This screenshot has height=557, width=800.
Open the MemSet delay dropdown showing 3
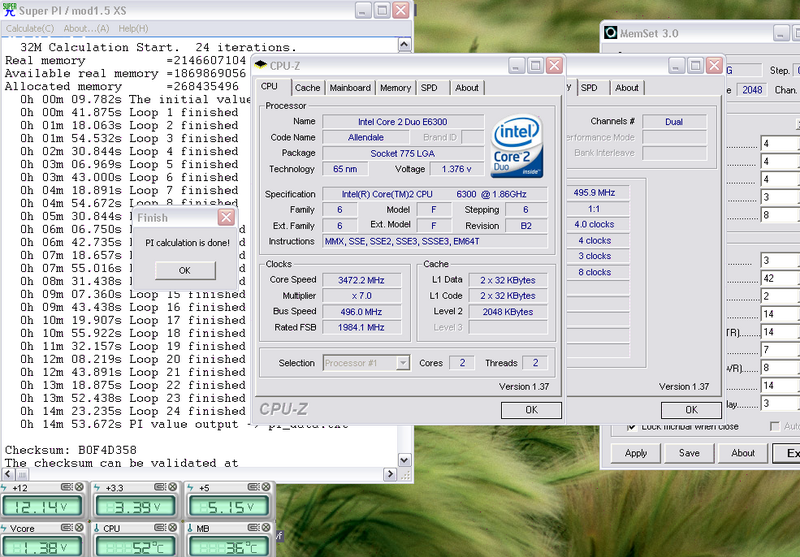click(780, 403)
